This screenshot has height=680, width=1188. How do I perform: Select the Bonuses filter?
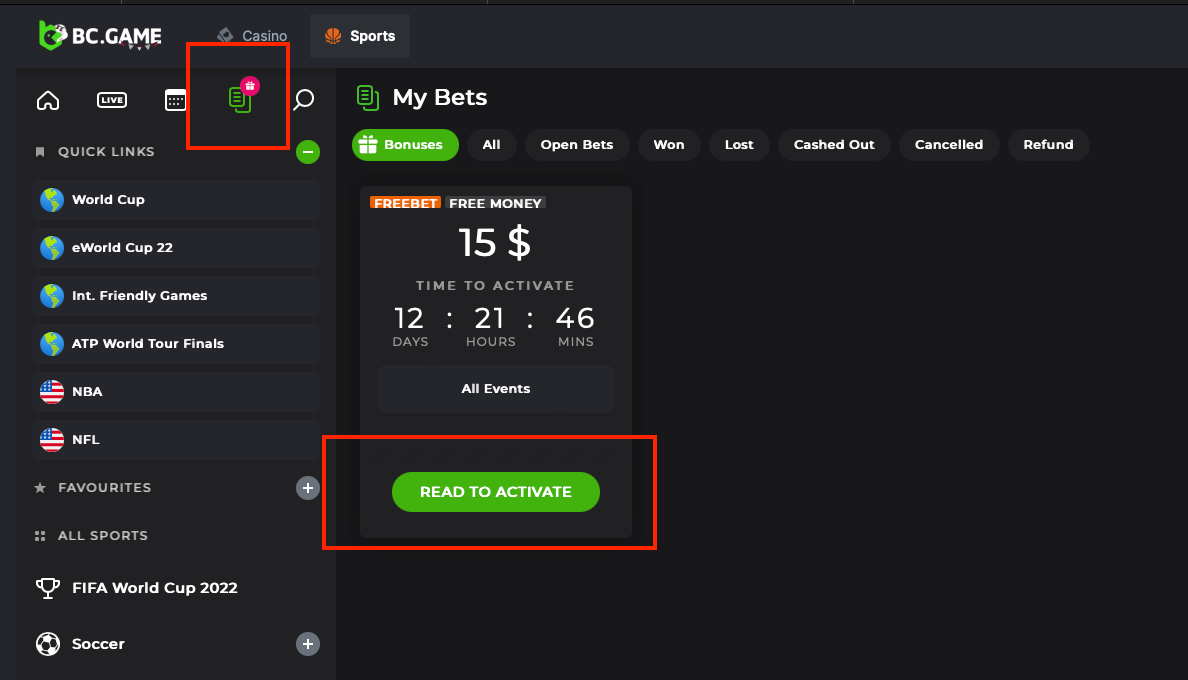[405, 145]
